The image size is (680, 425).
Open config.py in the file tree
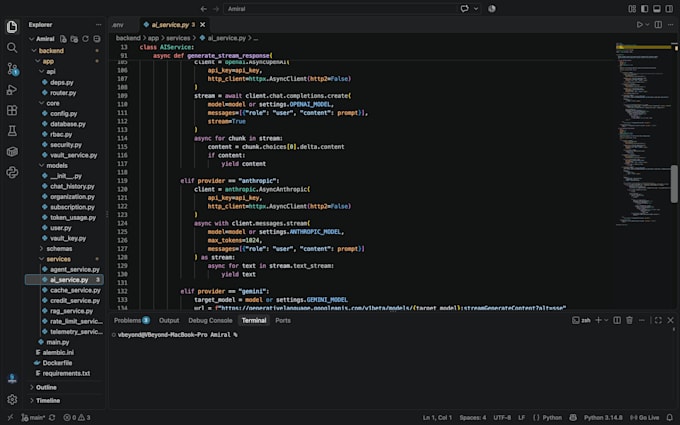(x=64, y=114)
